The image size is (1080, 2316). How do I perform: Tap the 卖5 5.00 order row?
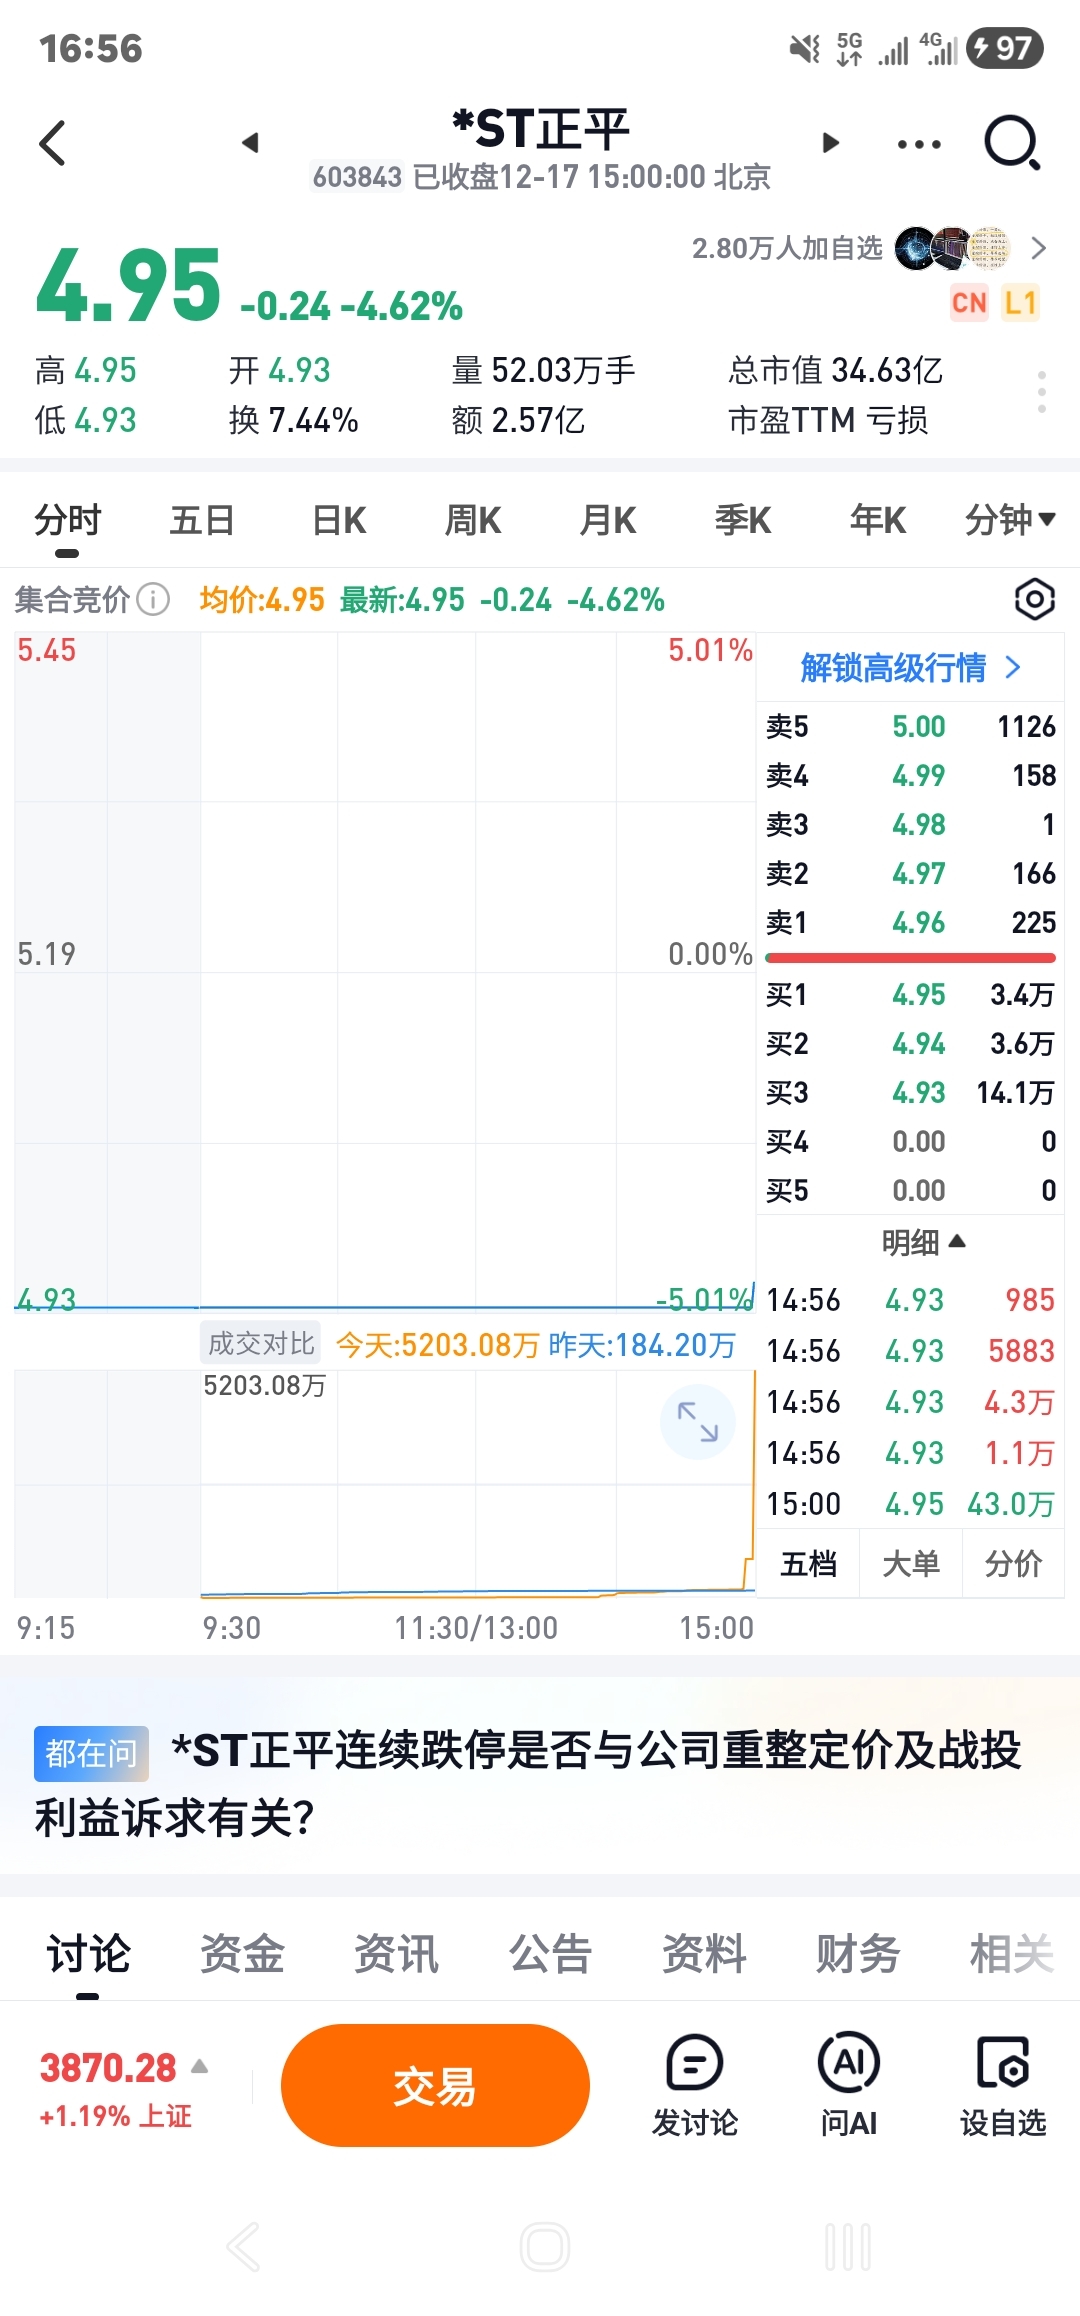[x=910, y=726]
